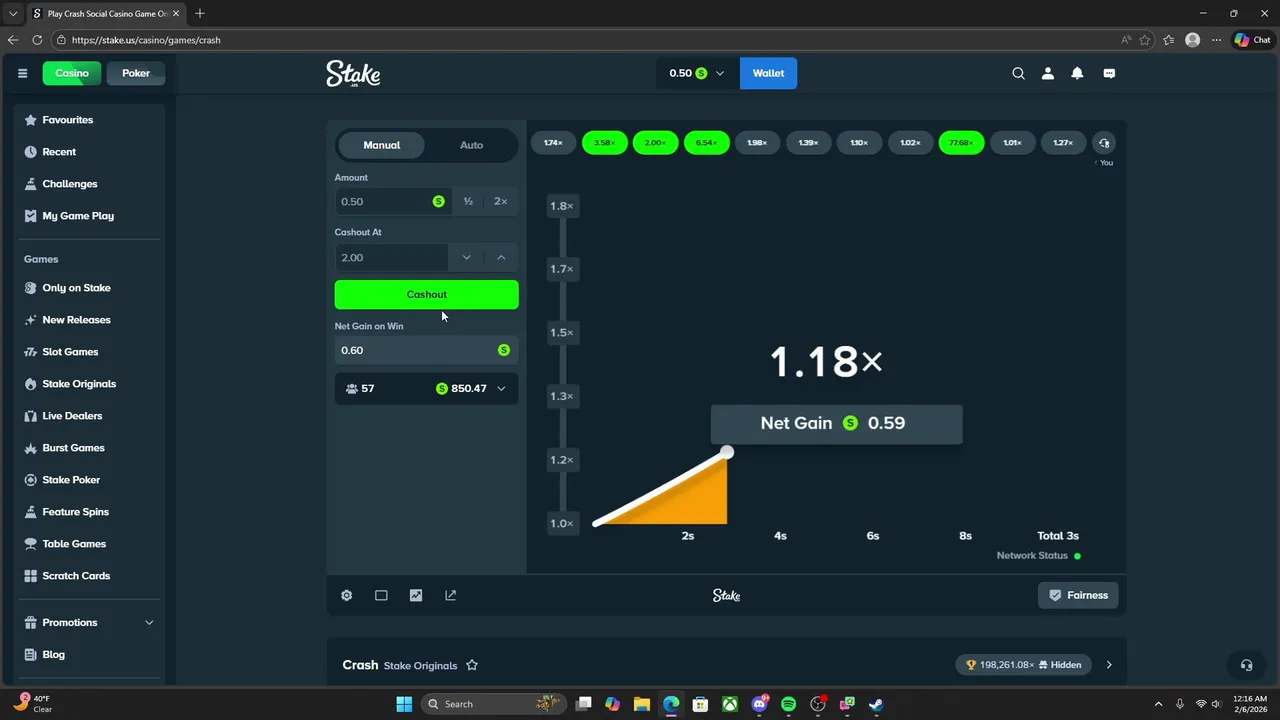Open the user profile icon
Viewport: 1280px width, 720px height.
pyautogui.click(x=1048, y=73)
